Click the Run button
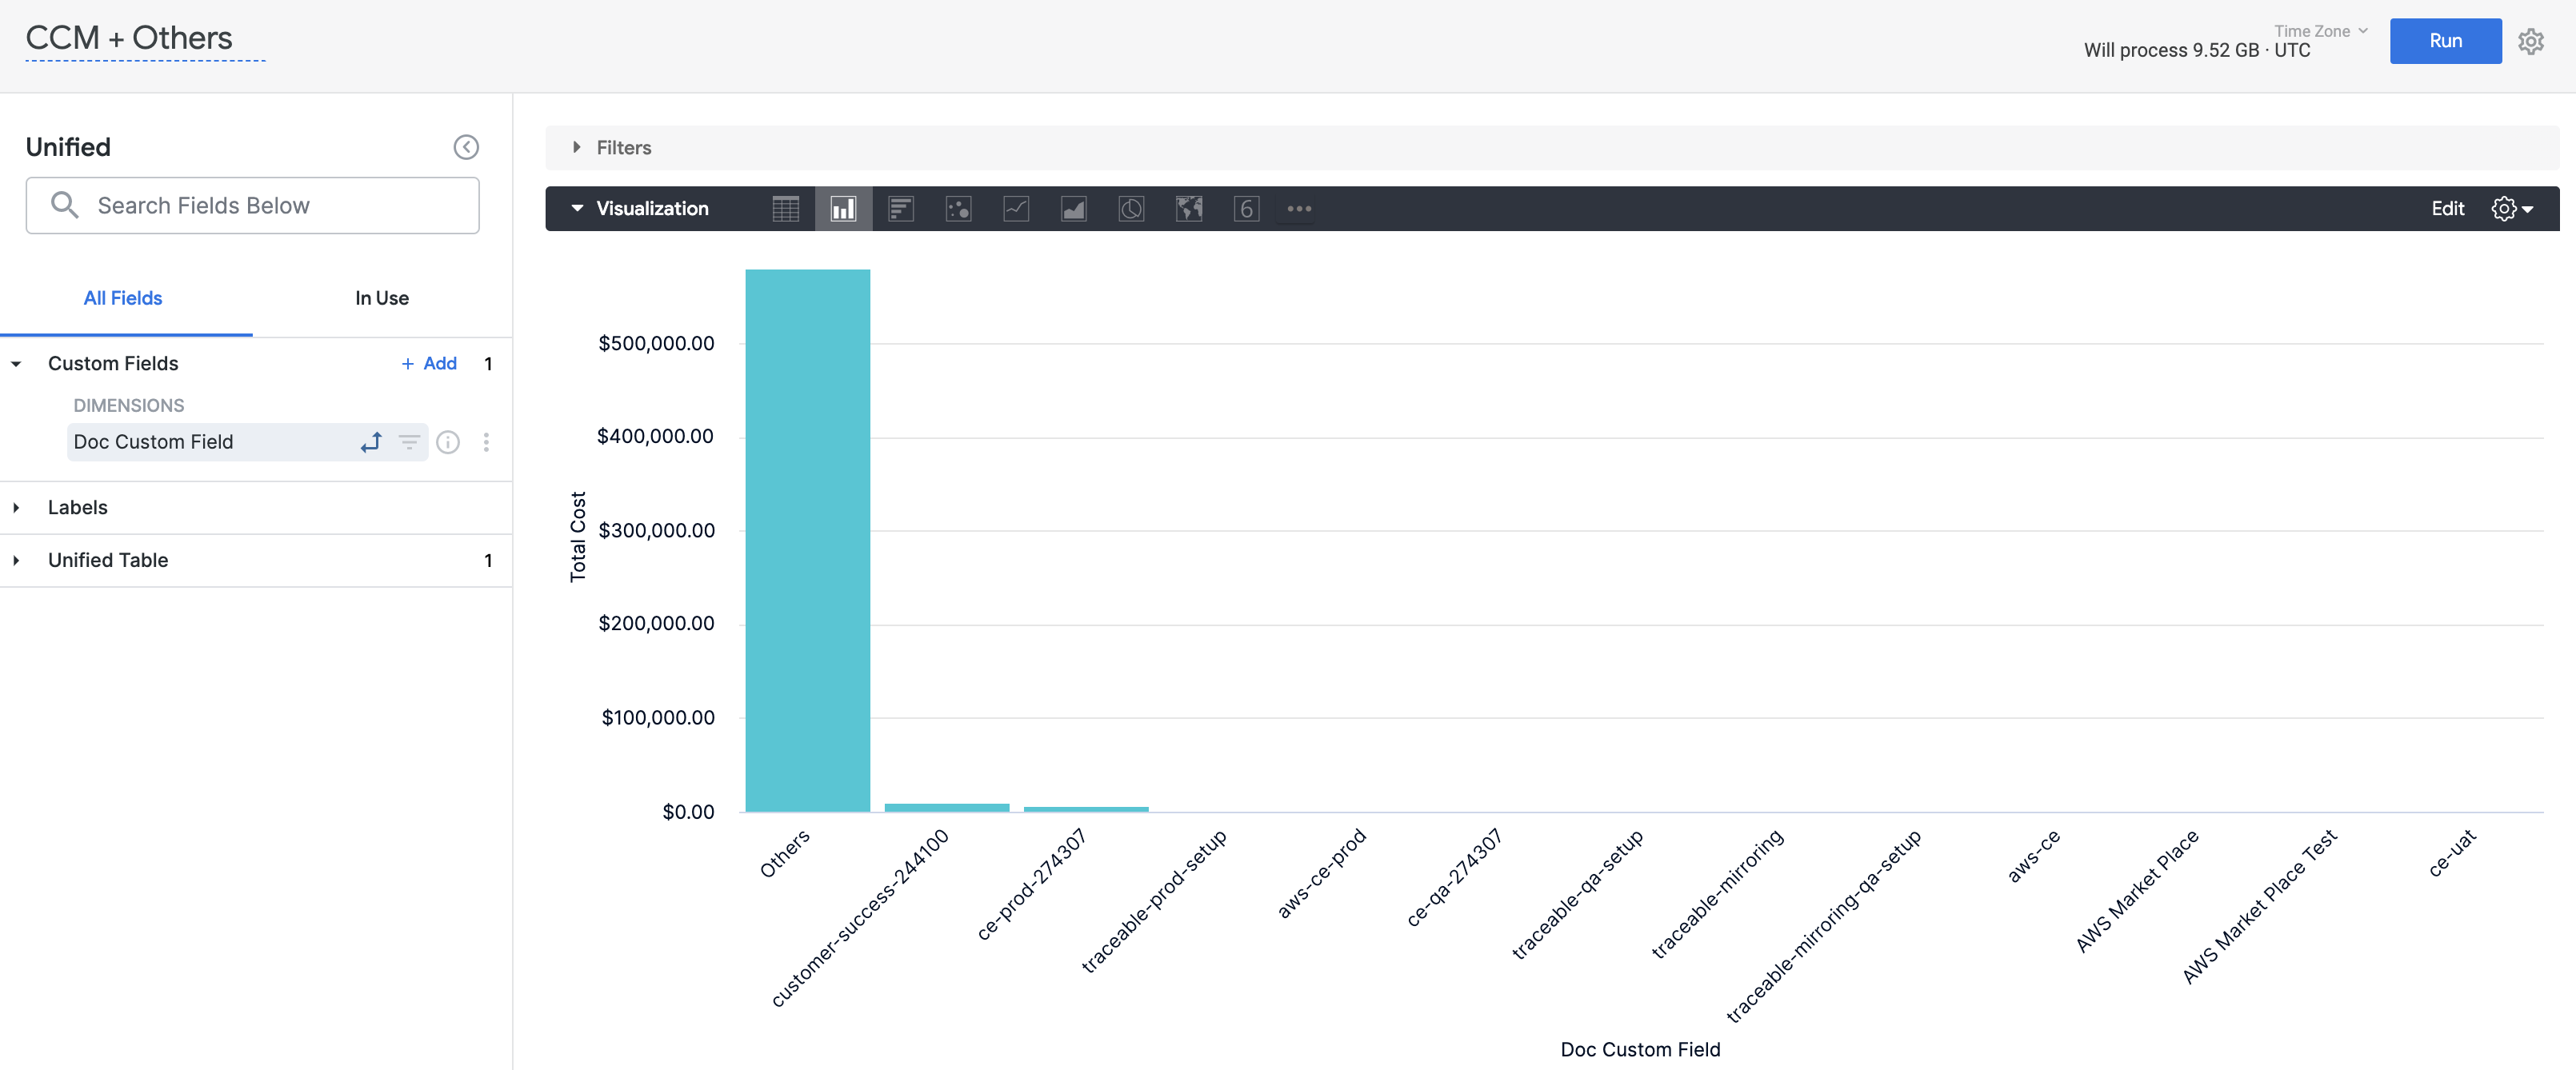 point(2445,41)
